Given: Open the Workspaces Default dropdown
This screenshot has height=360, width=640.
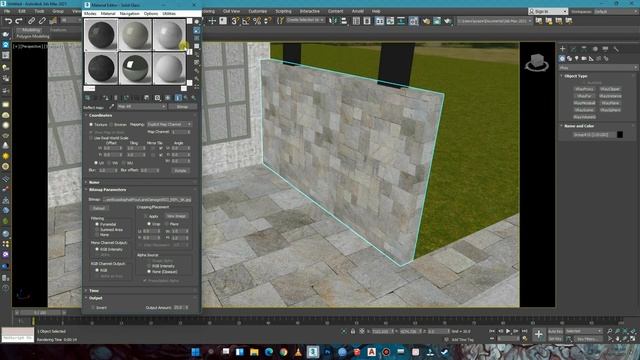Looking at the screenshot, I should click(616, 11).
